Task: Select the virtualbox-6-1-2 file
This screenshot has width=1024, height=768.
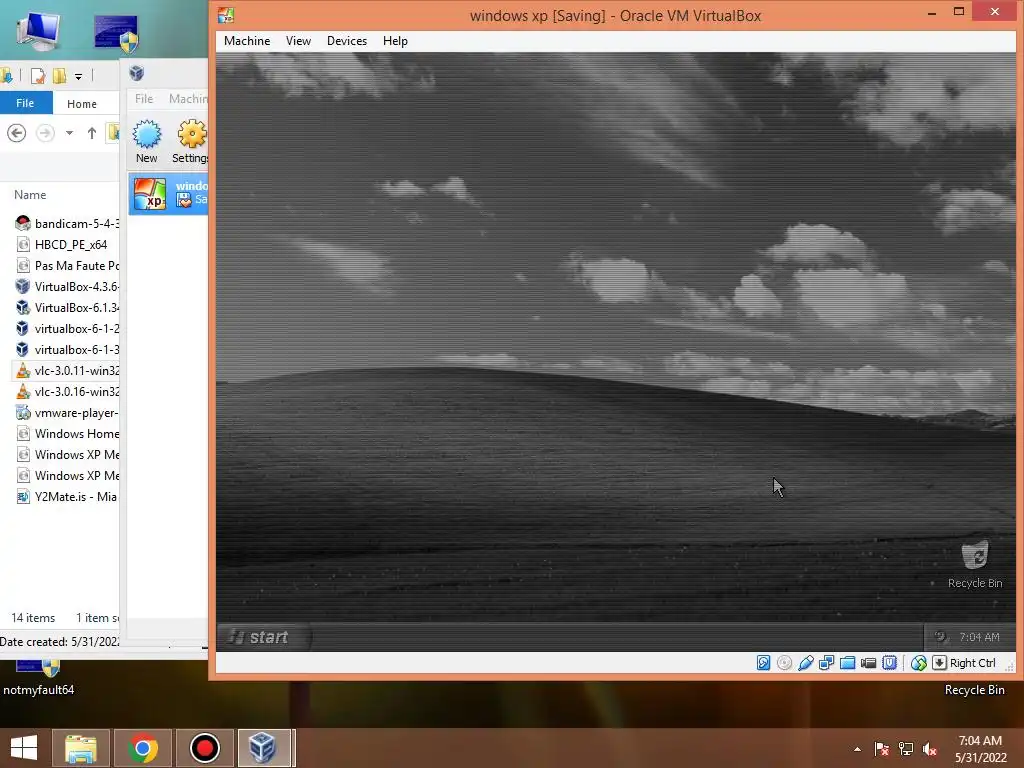Action: point(67,328)
